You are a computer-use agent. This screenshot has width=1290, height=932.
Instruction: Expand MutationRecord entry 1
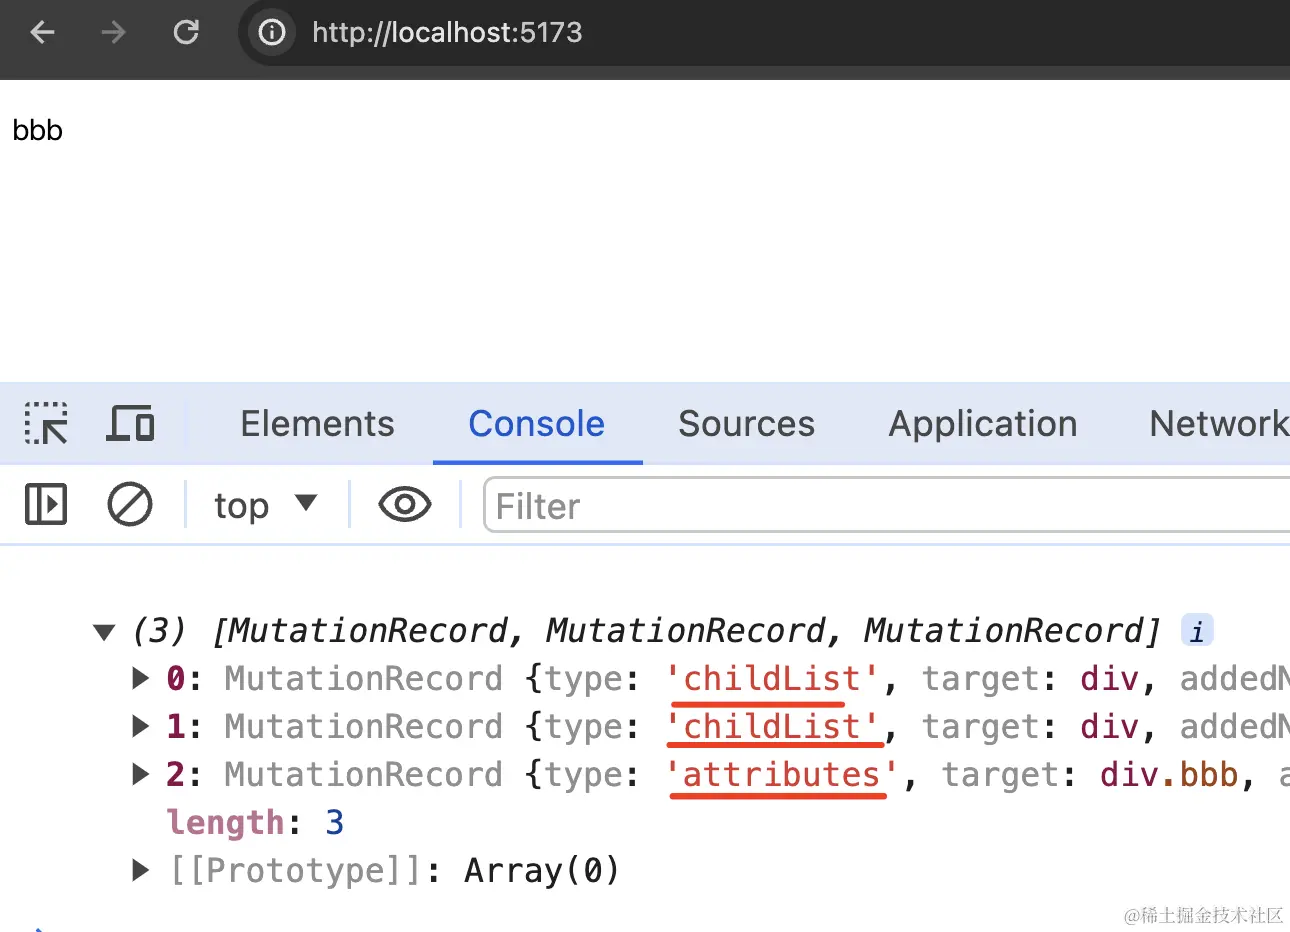pos(140,726)
